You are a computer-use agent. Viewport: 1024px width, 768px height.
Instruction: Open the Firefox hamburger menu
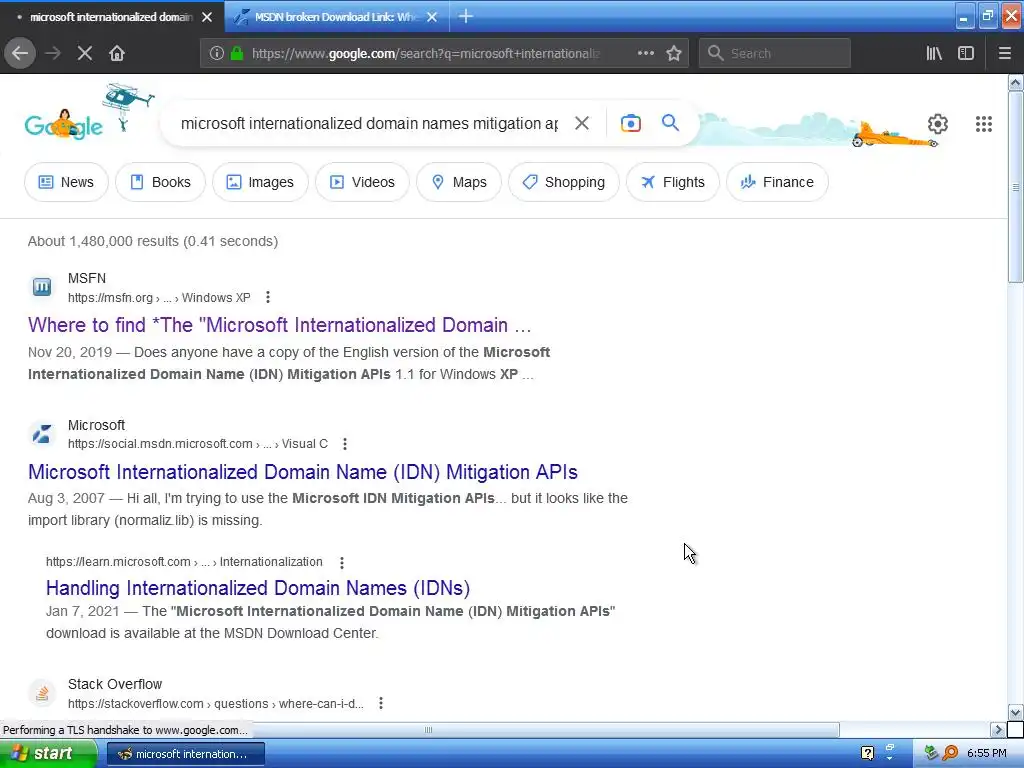tap(1005, 54)
